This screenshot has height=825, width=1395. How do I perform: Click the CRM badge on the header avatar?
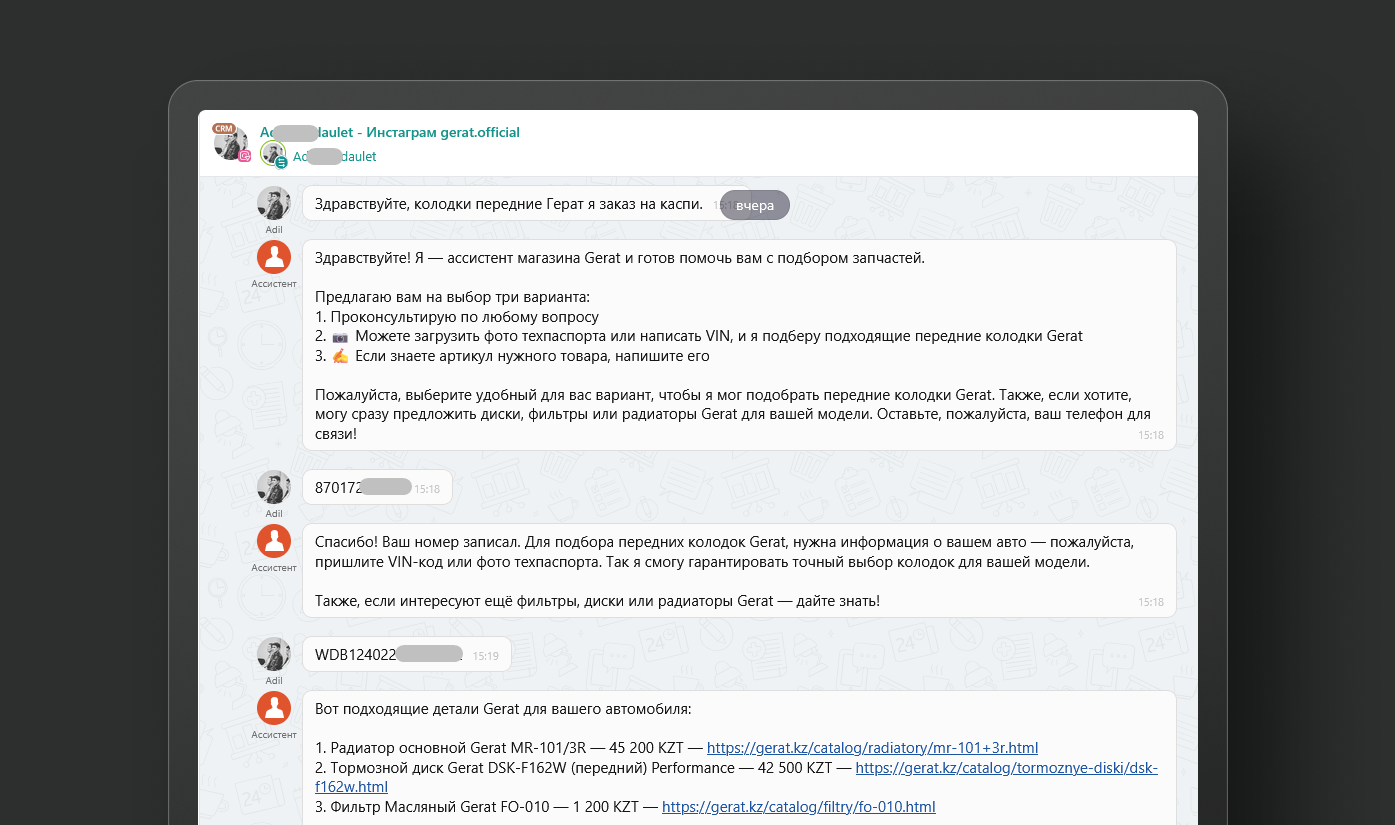223,129
